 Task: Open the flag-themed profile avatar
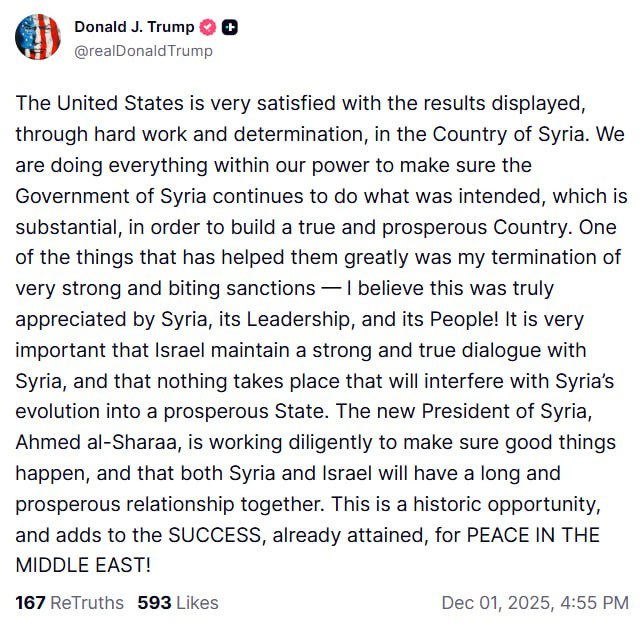click(x=38, y=38)
